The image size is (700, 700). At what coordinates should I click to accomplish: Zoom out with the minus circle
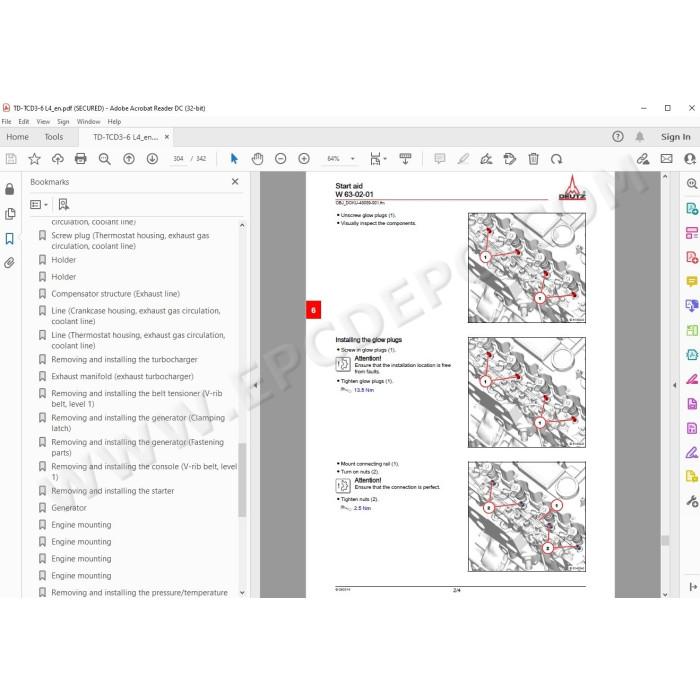click(x=280, y=159)
